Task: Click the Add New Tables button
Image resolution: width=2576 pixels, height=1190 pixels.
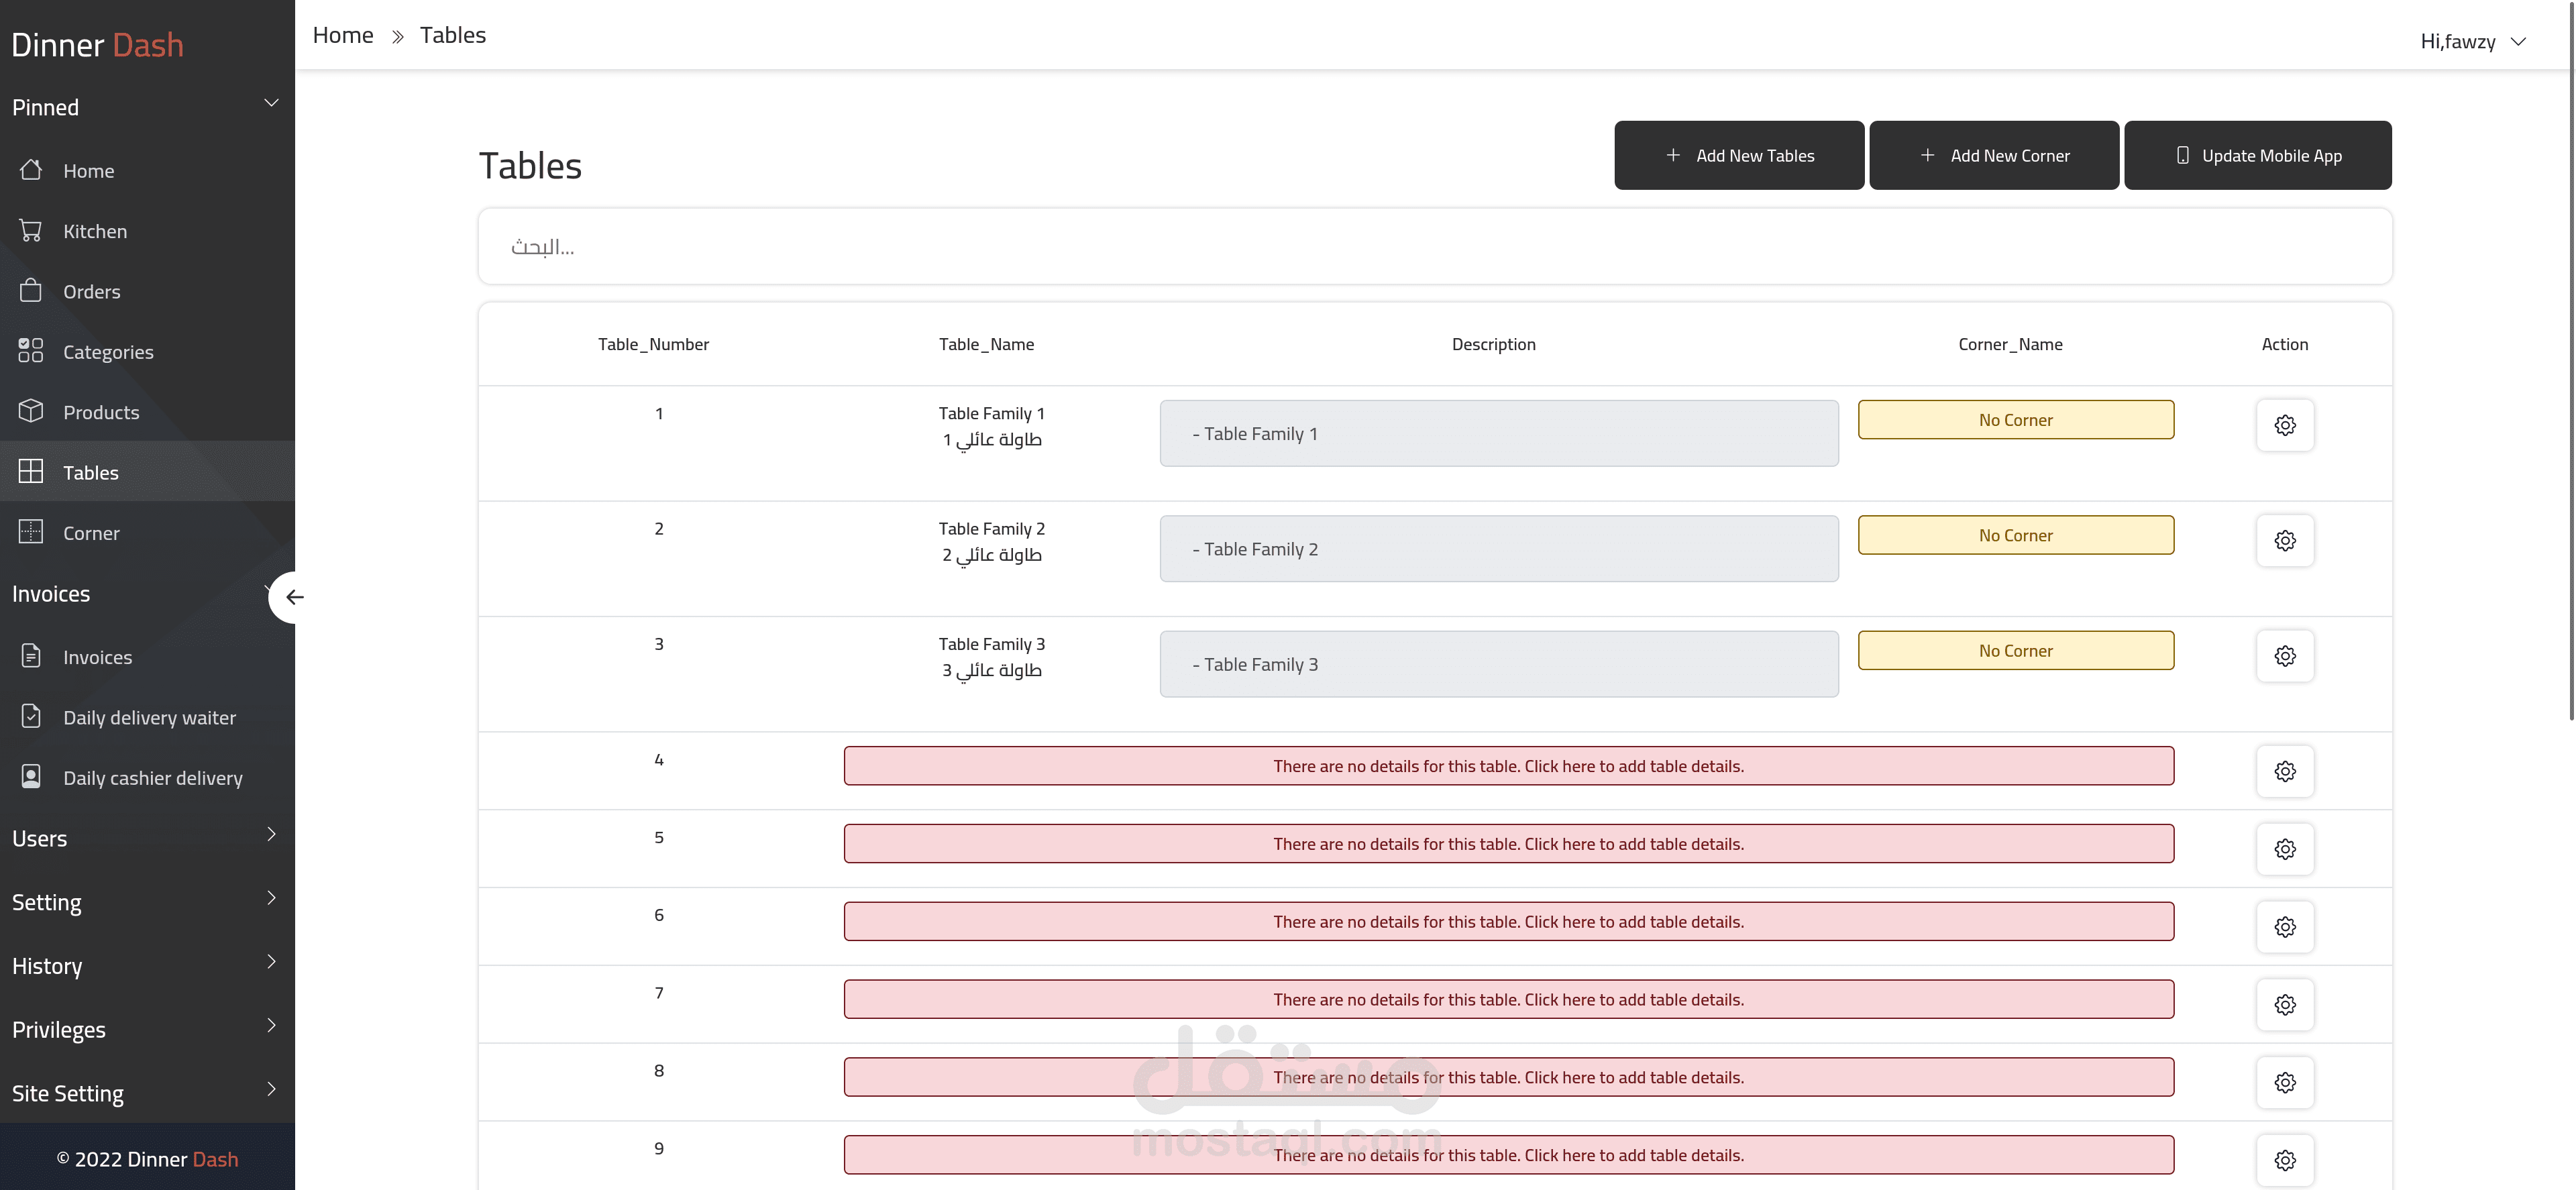Action: tap(1738, 155)
